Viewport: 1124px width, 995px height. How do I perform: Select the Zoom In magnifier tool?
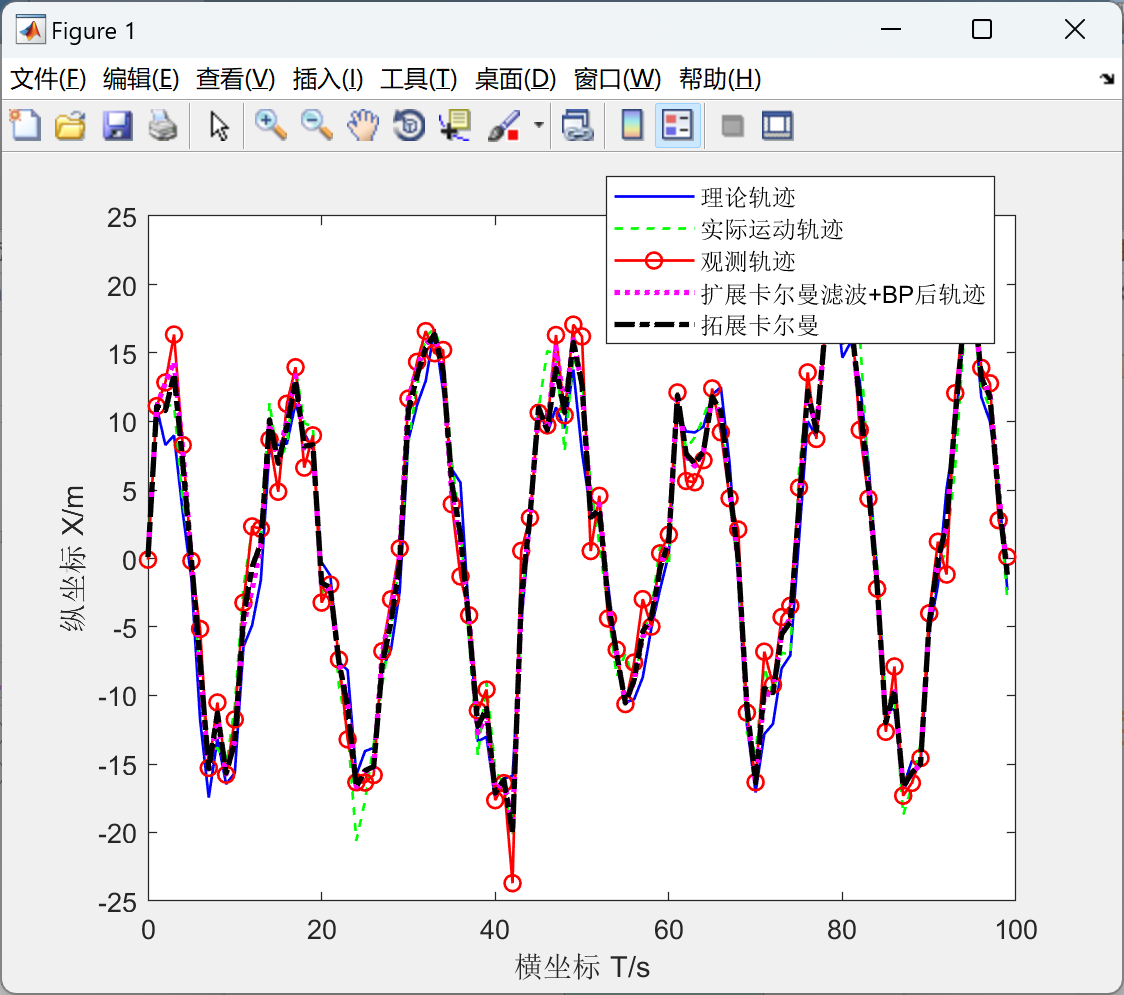[x=270, y=125]
